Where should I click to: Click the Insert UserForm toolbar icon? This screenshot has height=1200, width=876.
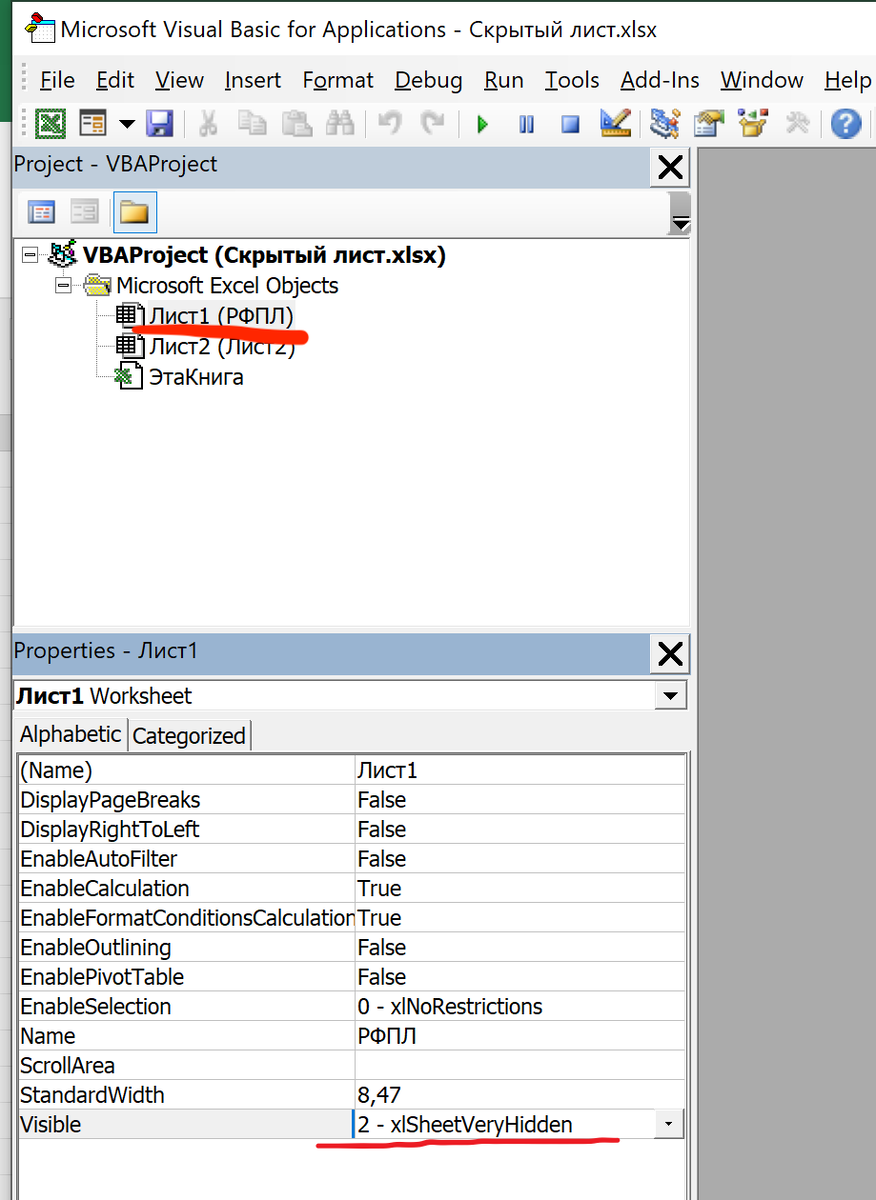click(93, 124)
